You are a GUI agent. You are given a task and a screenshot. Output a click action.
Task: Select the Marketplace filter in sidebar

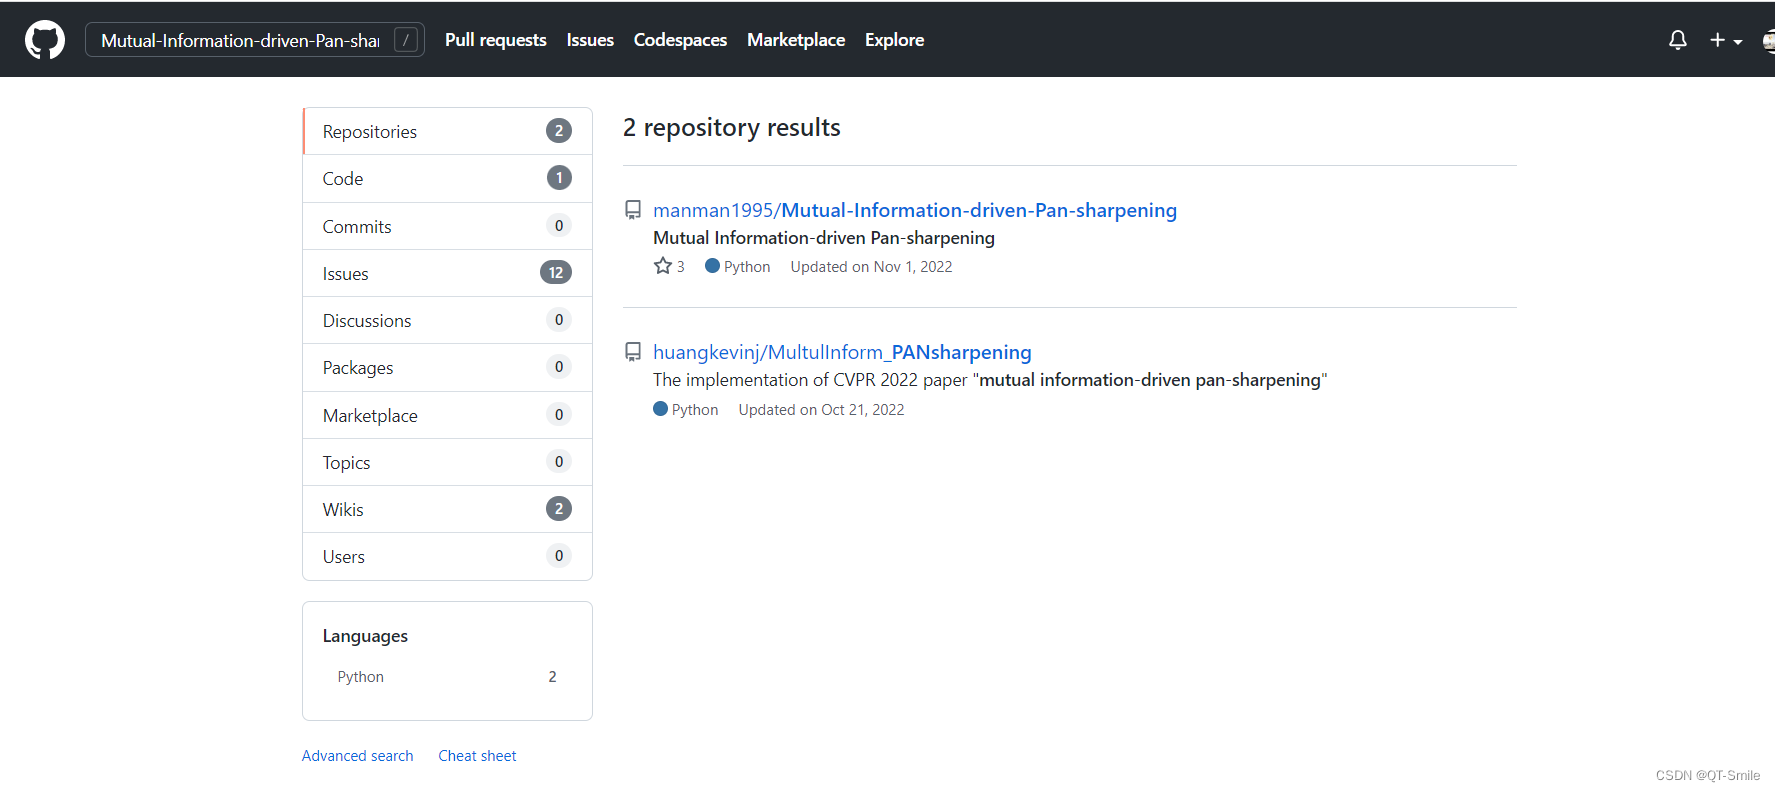click(447, 415)
